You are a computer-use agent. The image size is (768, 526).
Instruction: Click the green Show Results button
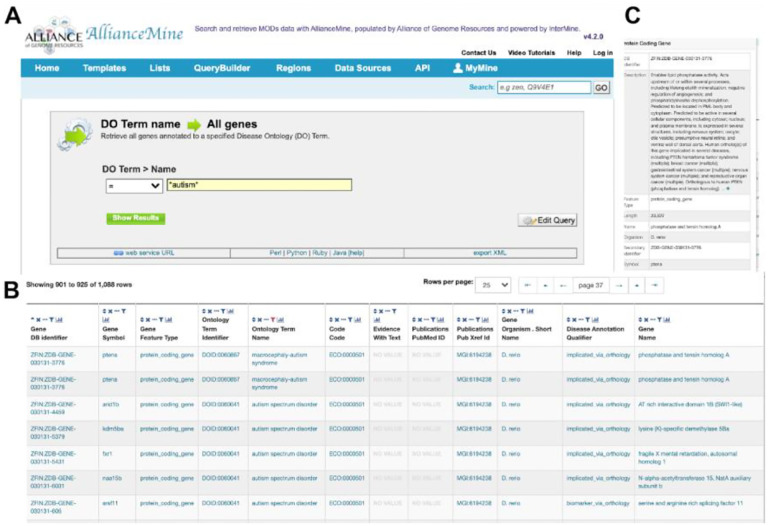[136, 218]
